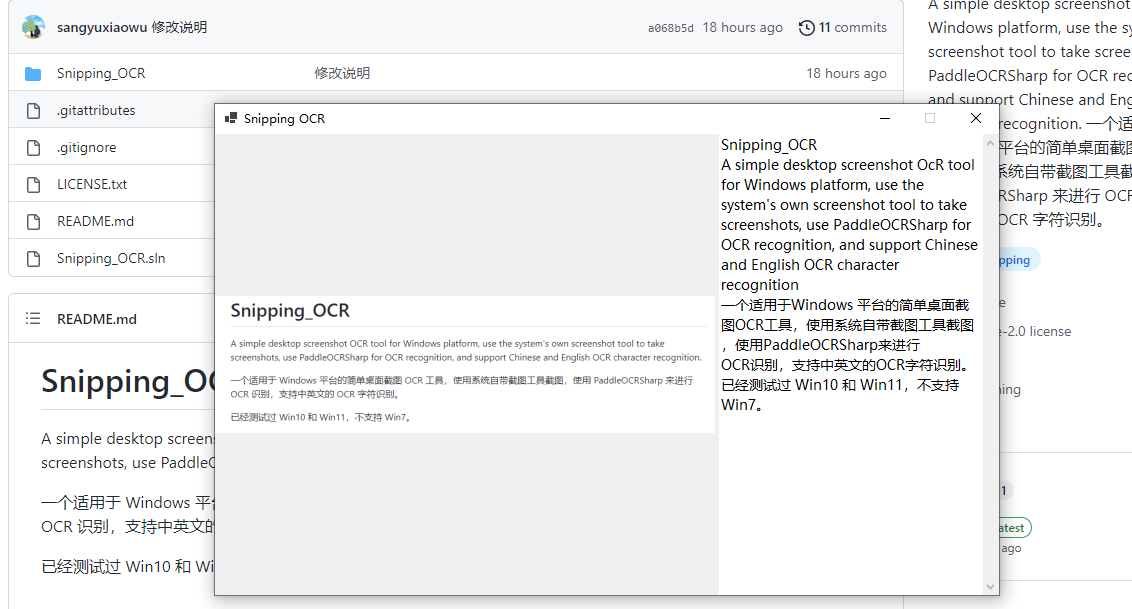Screen dimensions: 1132x609
Task: Click the Snipping_OCR folder icon
Action: (33, 74)
